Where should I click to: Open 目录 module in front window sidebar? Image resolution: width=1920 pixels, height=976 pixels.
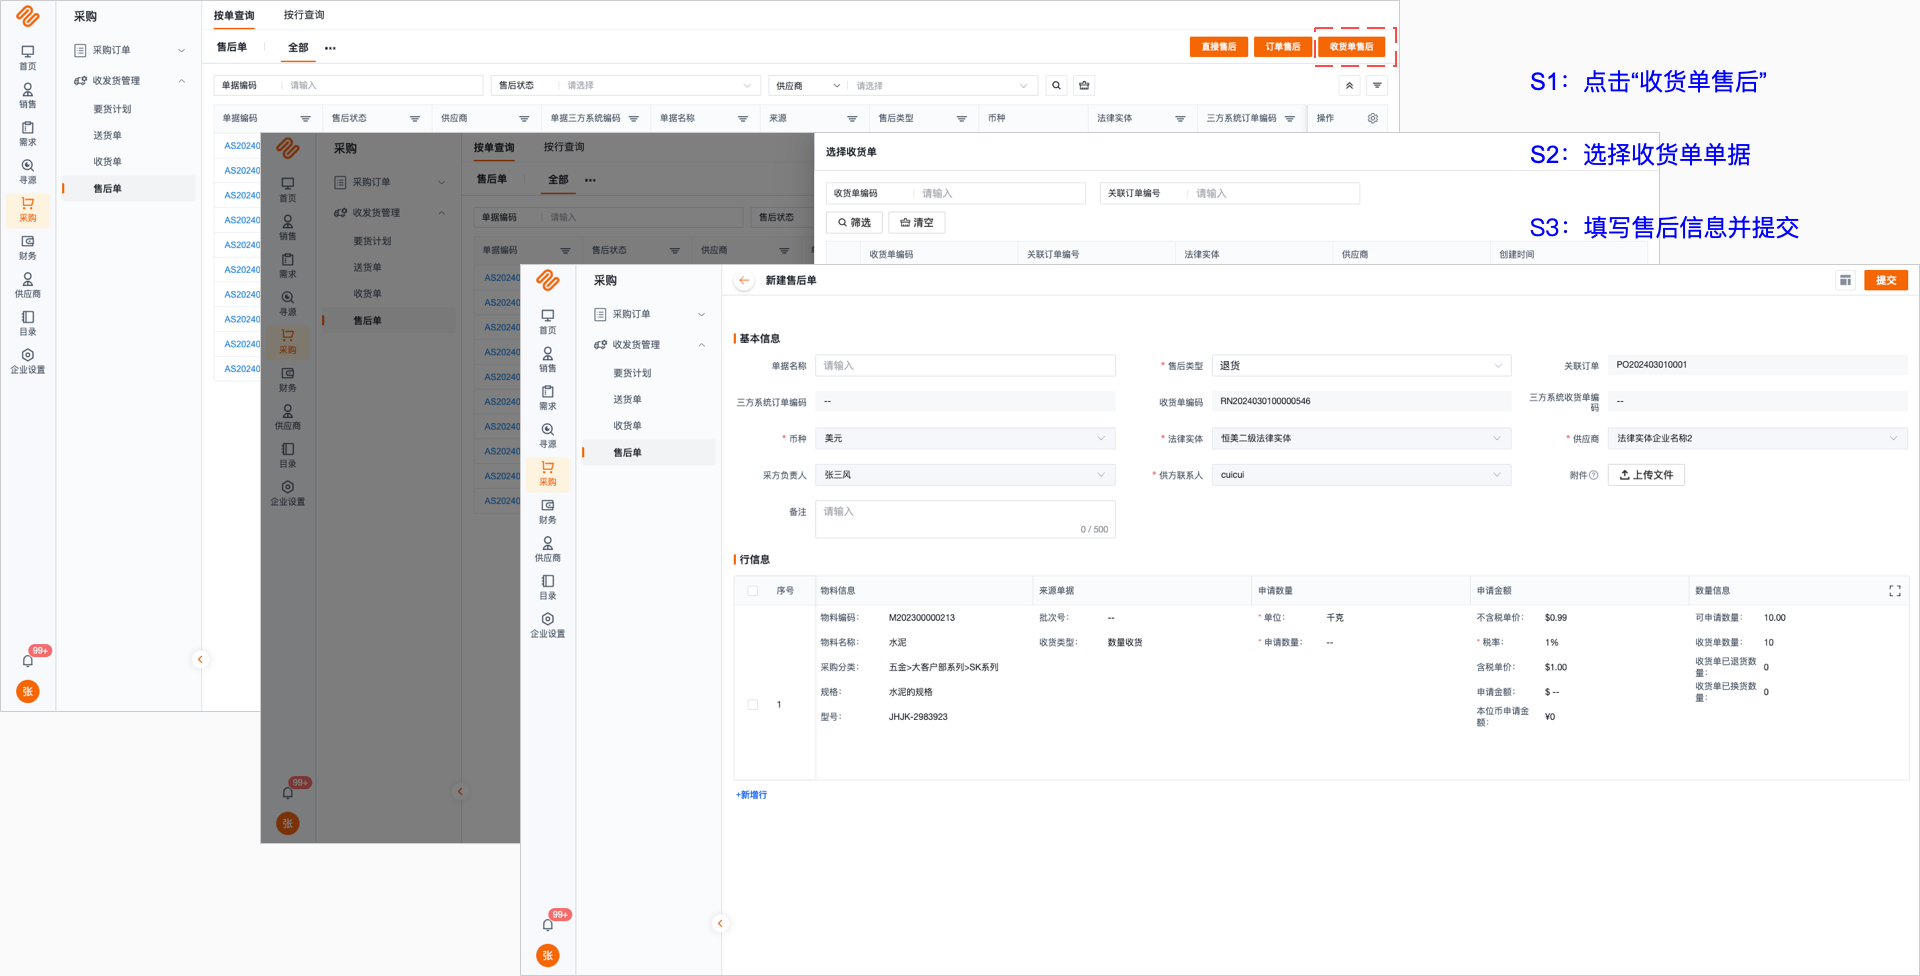[x=548, y=587]
